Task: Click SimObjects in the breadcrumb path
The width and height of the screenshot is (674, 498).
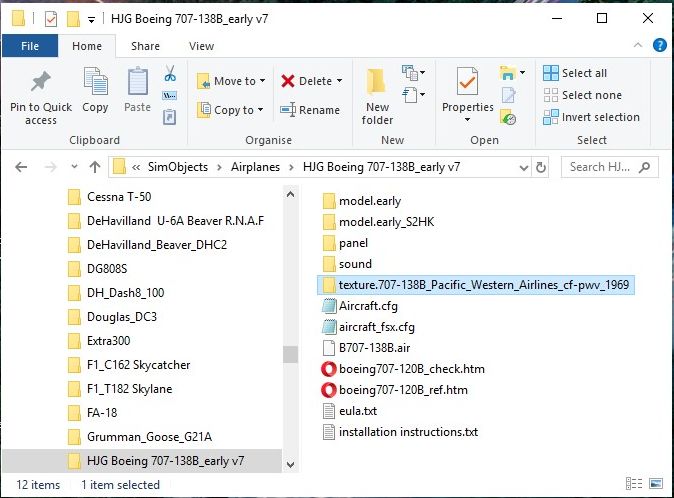Action: [178, 167]
